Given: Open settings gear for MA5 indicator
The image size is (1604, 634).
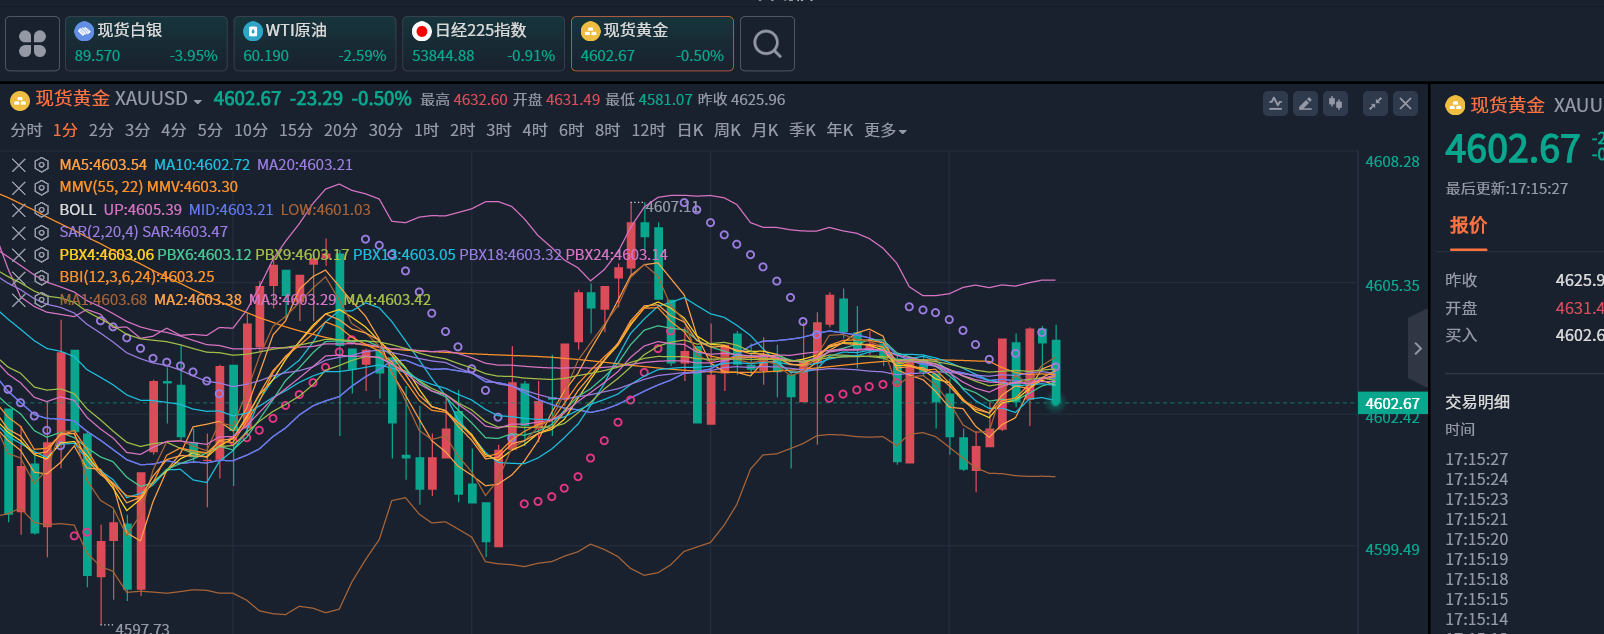Looking at the screenshot, I should (x=42, y=165).
